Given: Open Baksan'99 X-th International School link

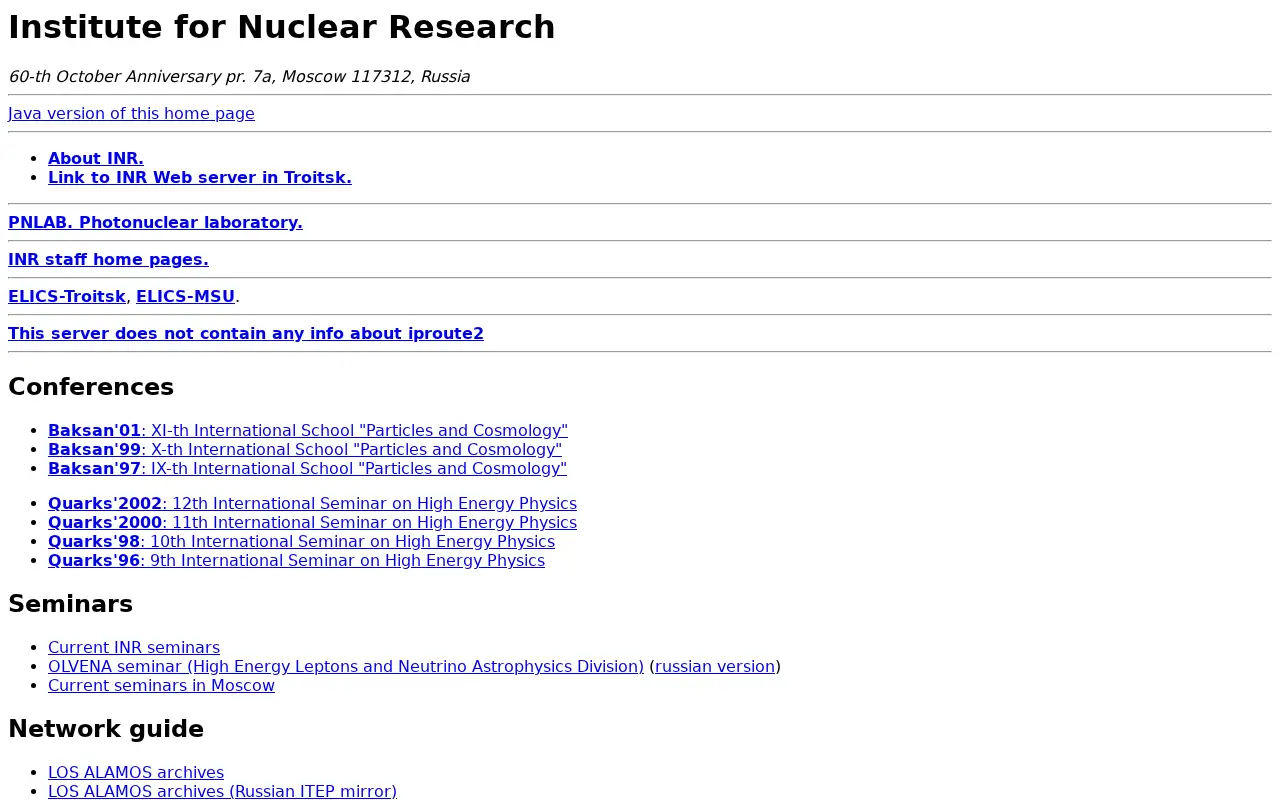Looking at the screenshot, I should pos(305,449).
